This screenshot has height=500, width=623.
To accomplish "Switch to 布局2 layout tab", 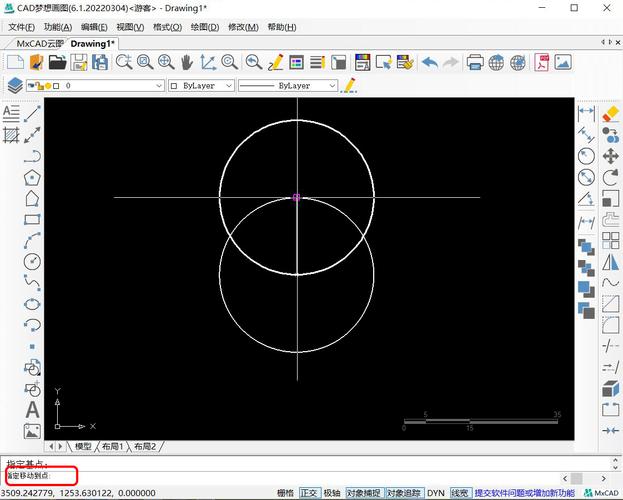I will coord(145,446).
